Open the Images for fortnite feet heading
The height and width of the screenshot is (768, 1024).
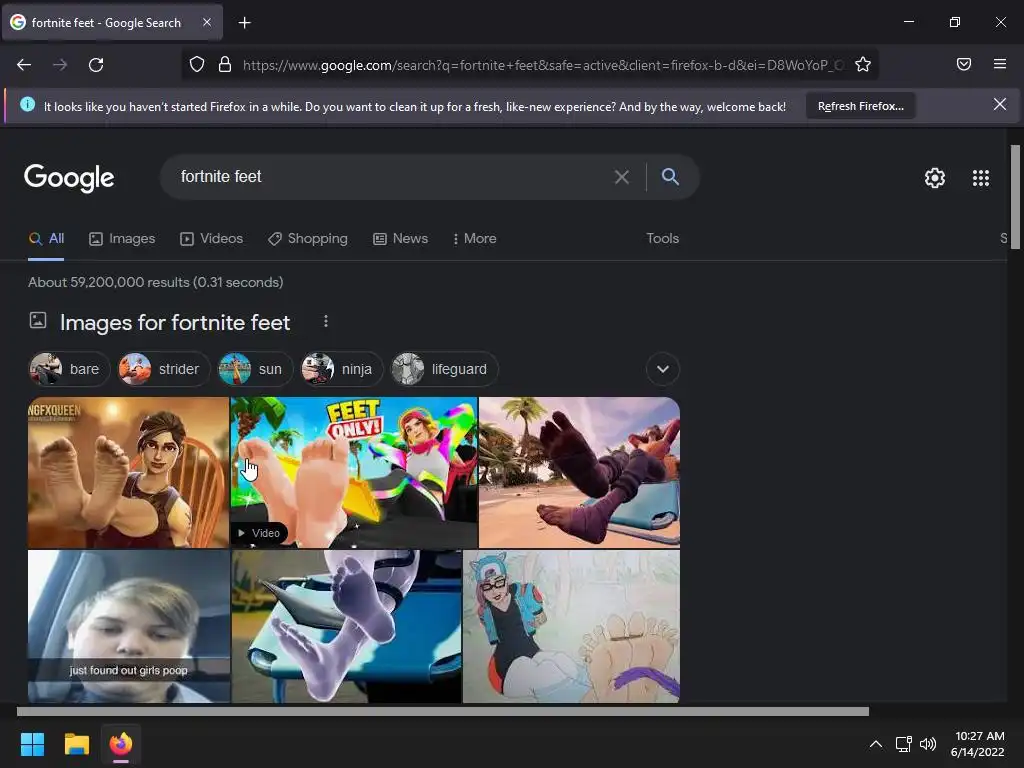tap(174, 323)
